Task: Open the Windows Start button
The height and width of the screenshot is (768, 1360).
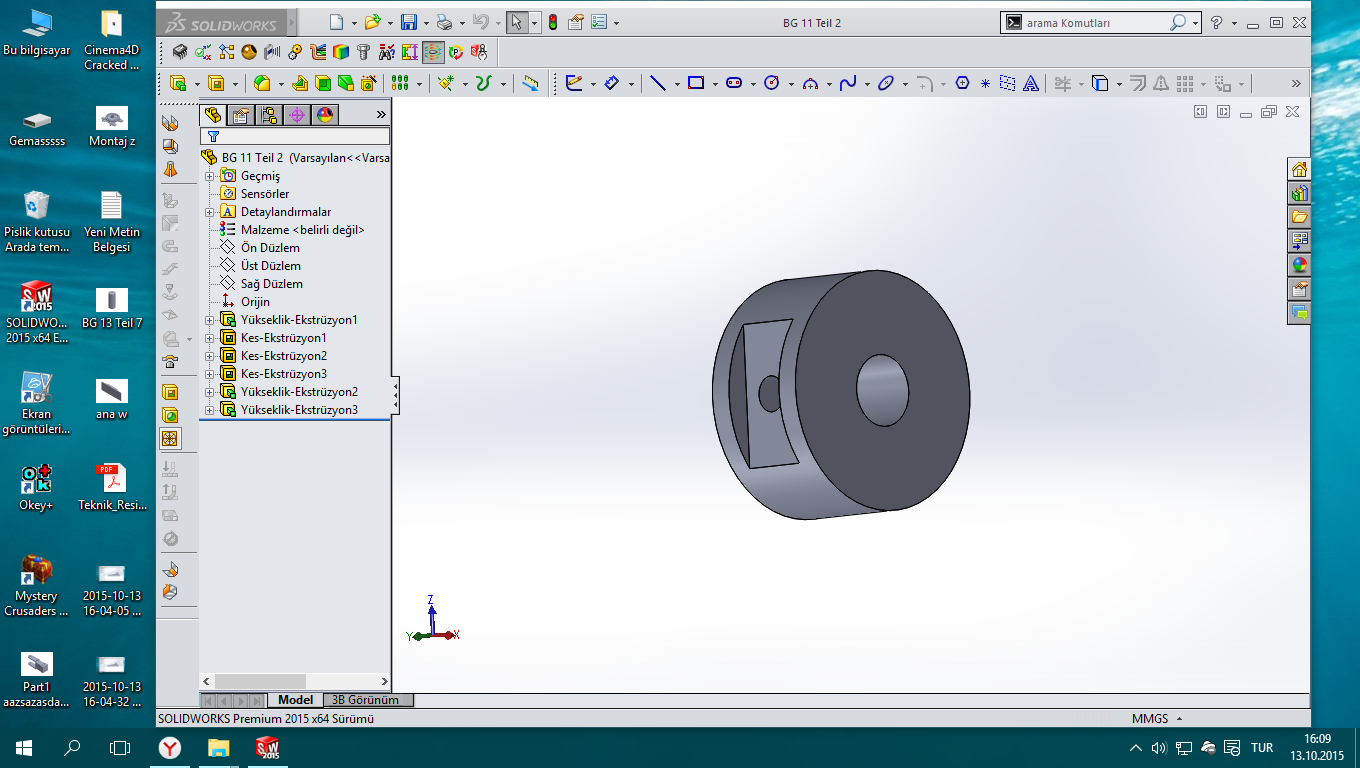Action: click(x=23, y=747)
